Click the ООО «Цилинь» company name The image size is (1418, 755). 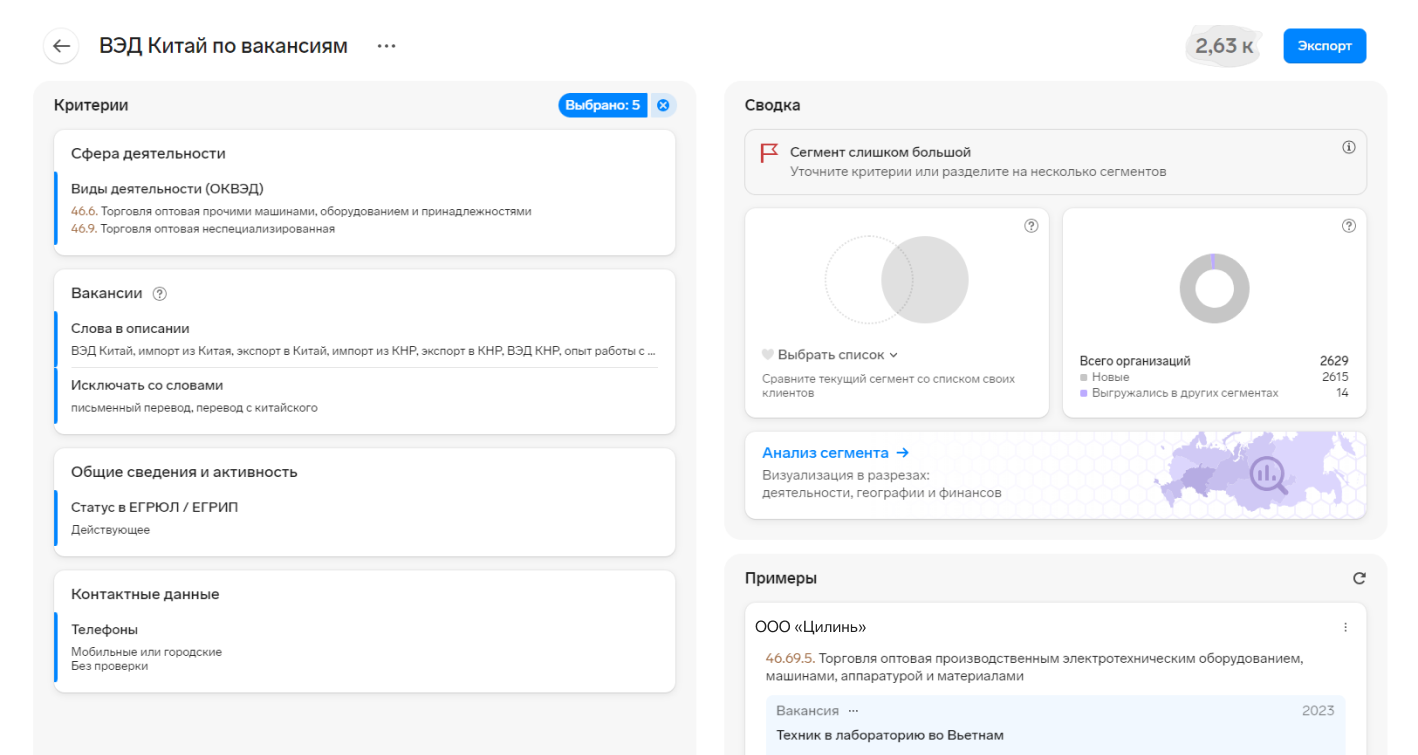click(810, 627)
